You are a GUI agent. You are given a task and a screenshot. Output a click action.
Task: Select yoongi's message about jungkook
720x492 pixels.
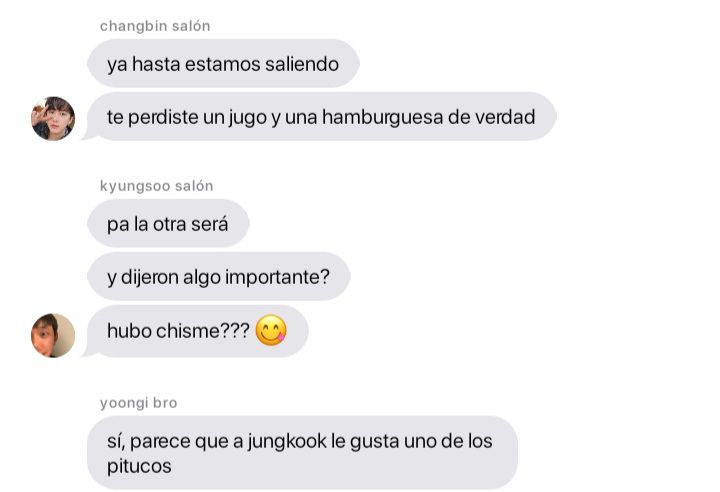(302, 452)
